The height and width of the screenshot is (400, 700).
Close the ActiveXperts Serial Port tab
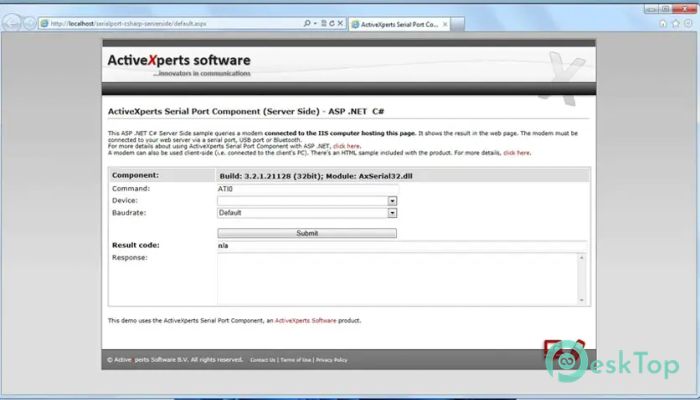(445, 25)
